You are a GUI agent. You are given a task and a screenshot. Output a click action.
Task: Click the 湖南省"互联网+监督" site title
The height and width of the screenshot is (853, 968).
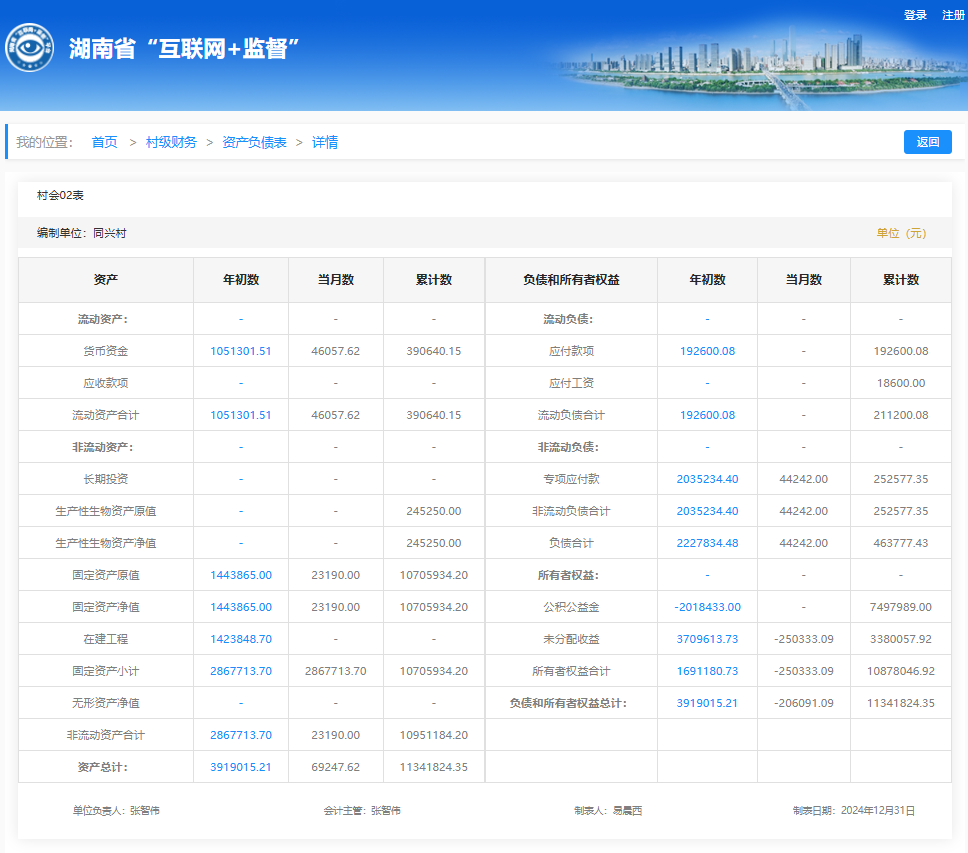point(184,49)
